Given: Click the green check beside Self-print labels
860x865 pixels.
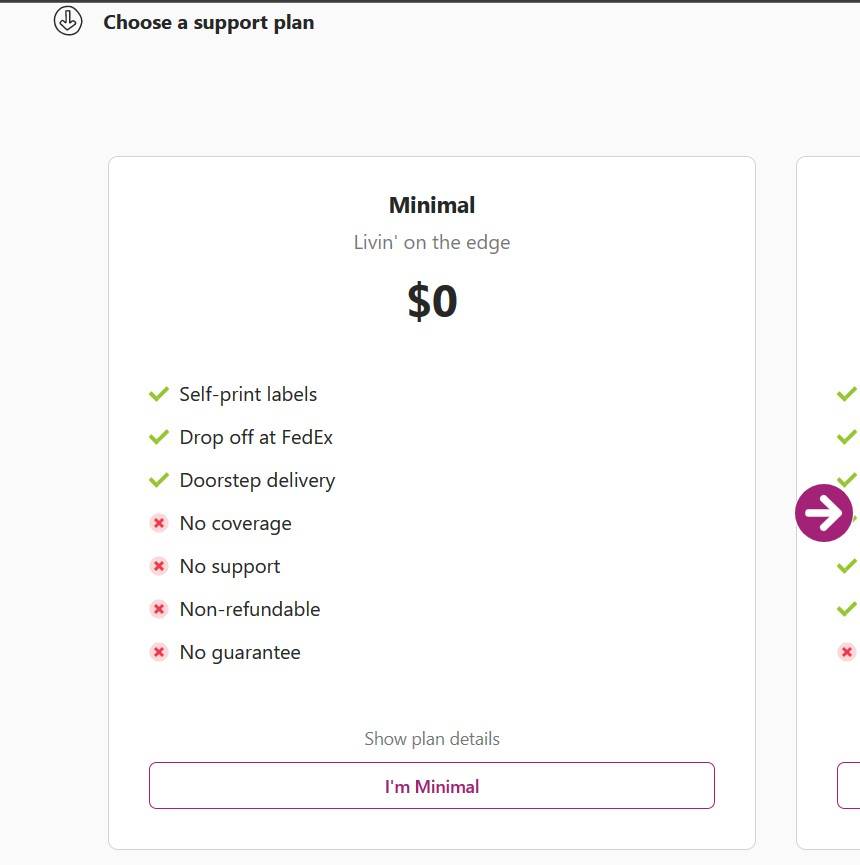Looking at the screenshot, I should coord(158,394).
